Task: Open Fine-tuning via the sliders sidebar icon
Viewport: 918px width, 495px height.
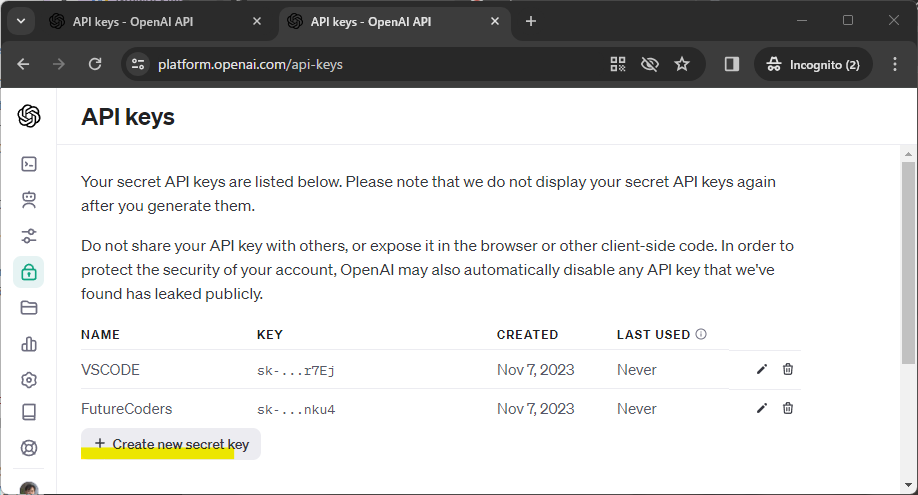Action: tap(29, 236)
